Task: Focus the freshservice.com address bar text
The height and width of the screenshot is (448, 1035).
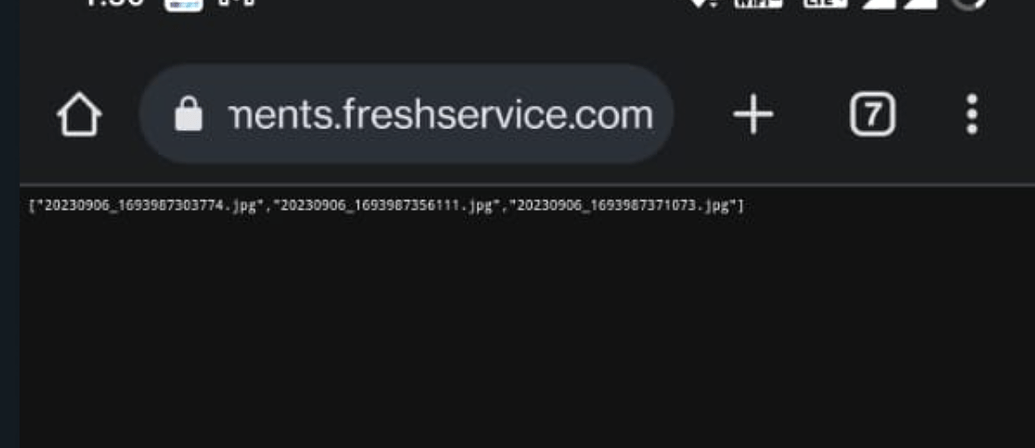Action: [x=441, y=115]
